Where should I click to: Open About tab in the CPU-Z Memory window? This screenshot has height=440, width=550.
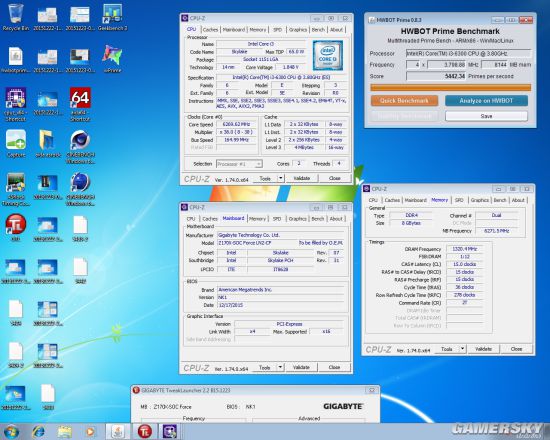(x=518, y=200)
